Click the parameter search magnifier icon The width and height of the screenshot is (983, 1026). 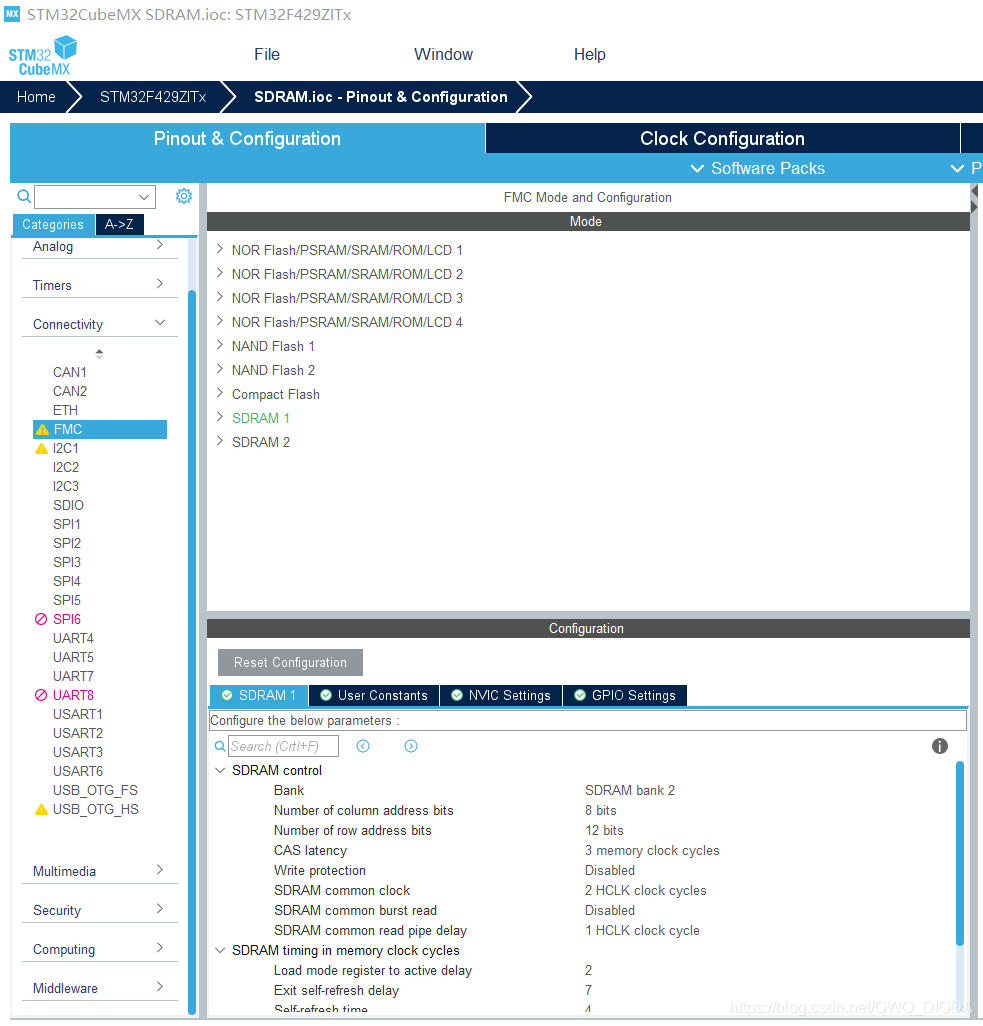pos(220,746)
